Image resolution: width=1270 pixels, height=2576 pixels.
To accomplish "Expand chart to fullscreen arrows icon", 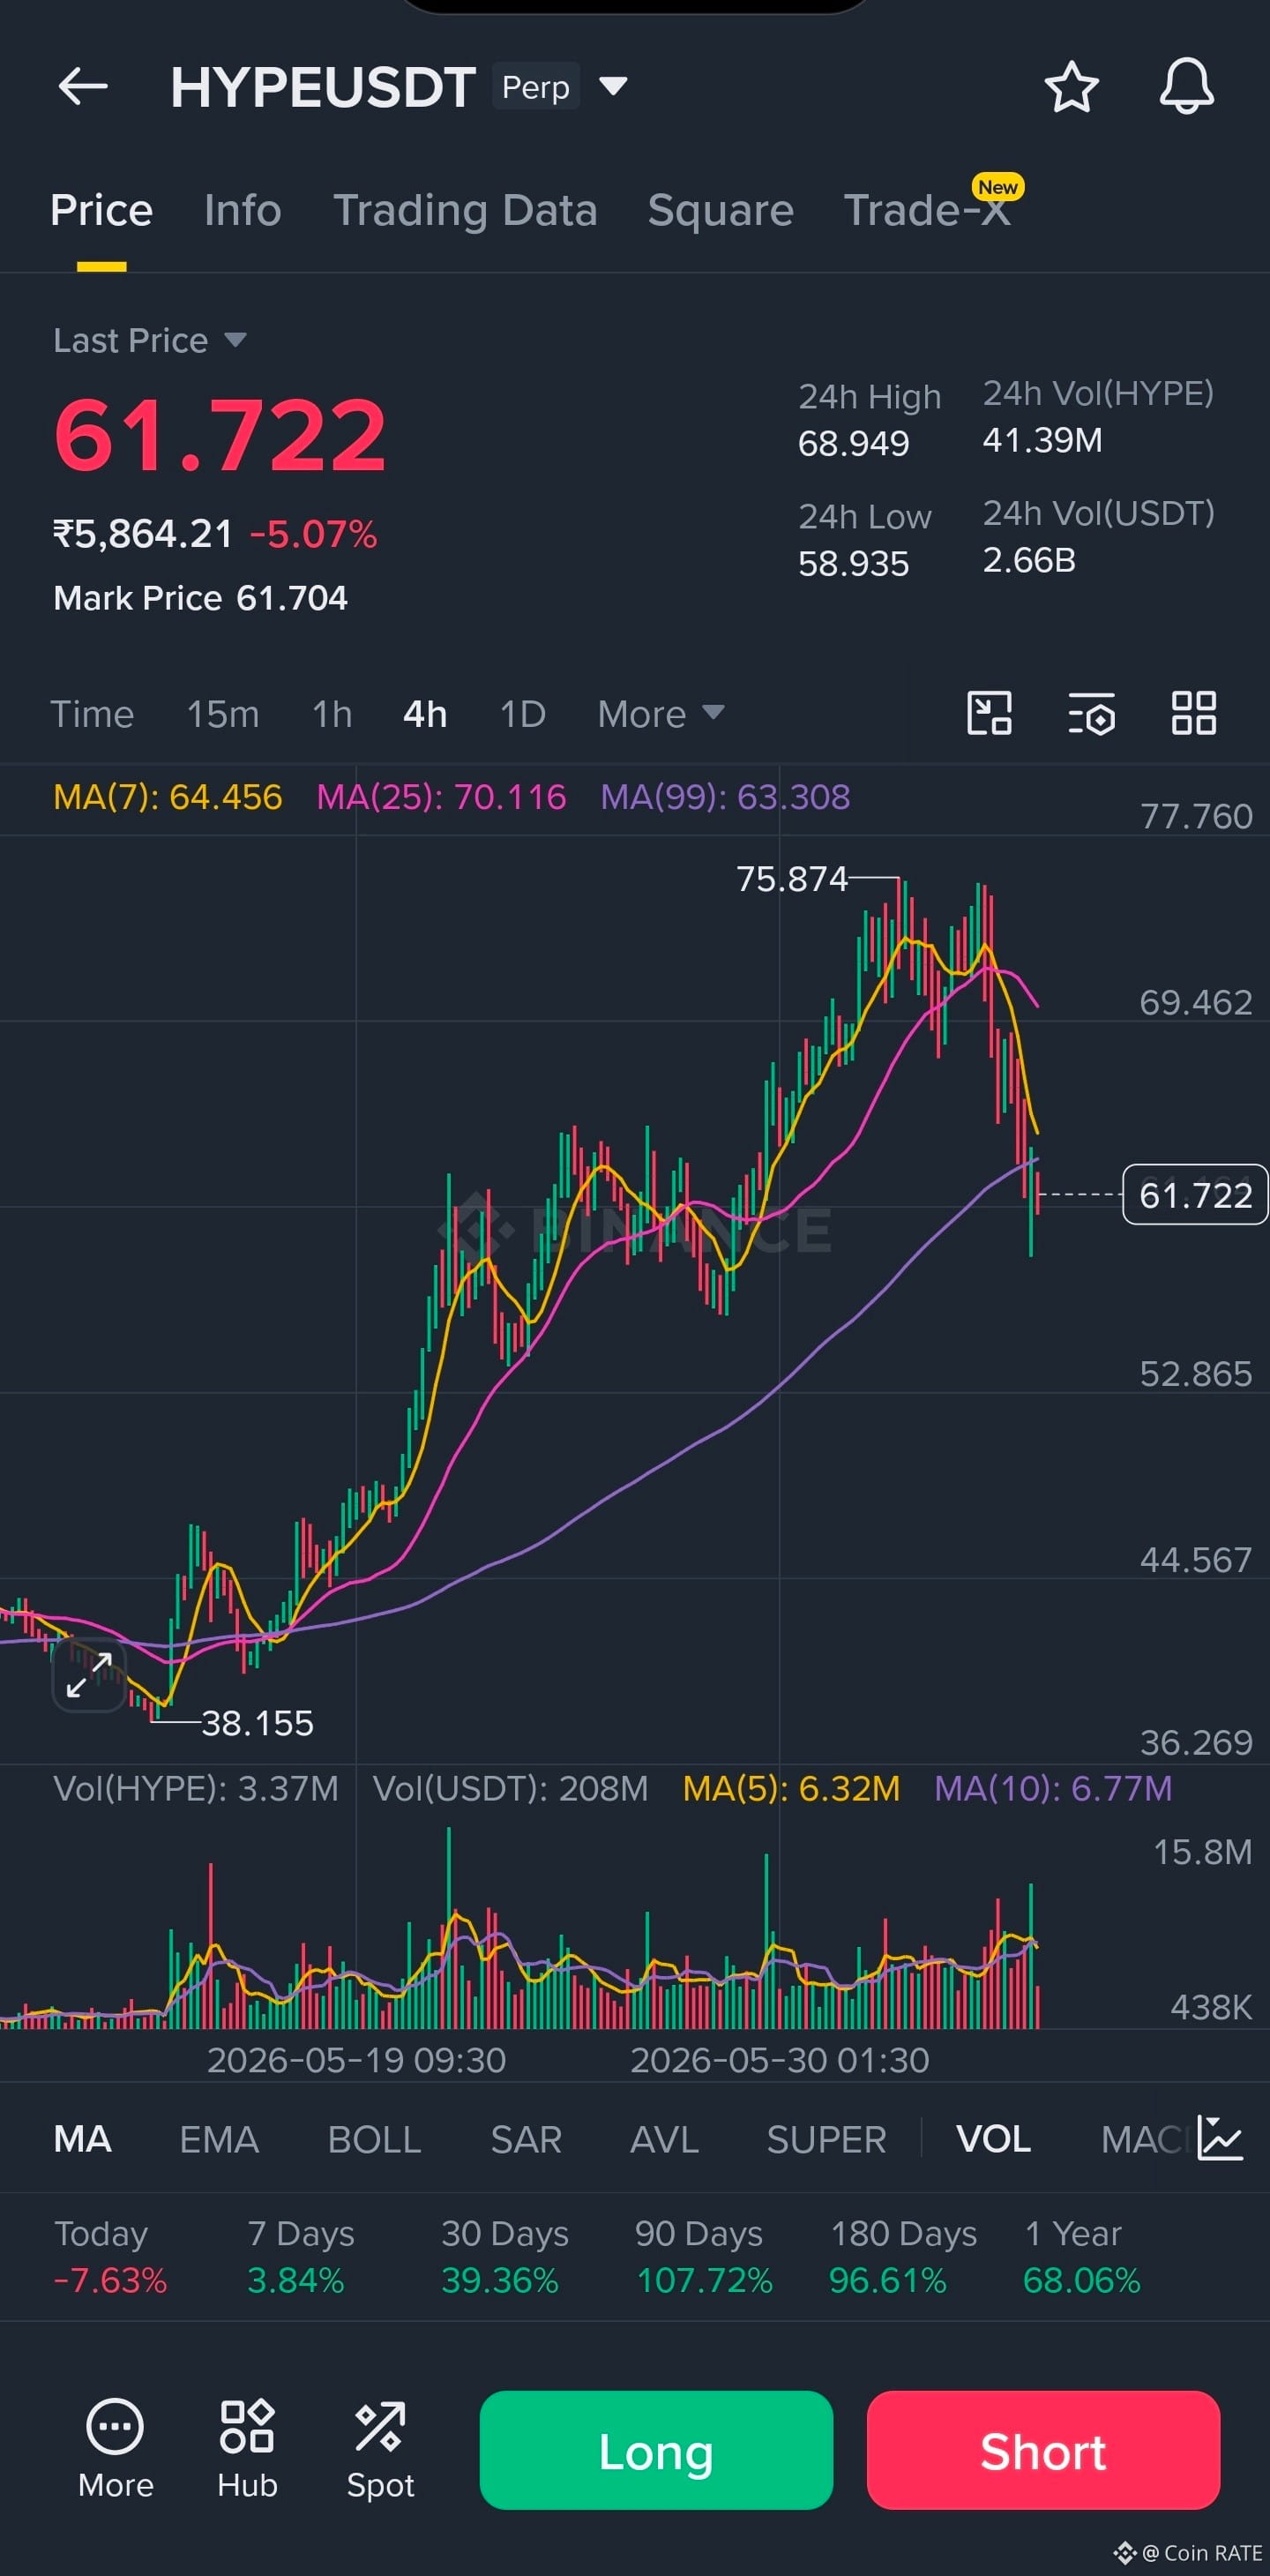I will pyautogui.click(x=89, y=1675).
